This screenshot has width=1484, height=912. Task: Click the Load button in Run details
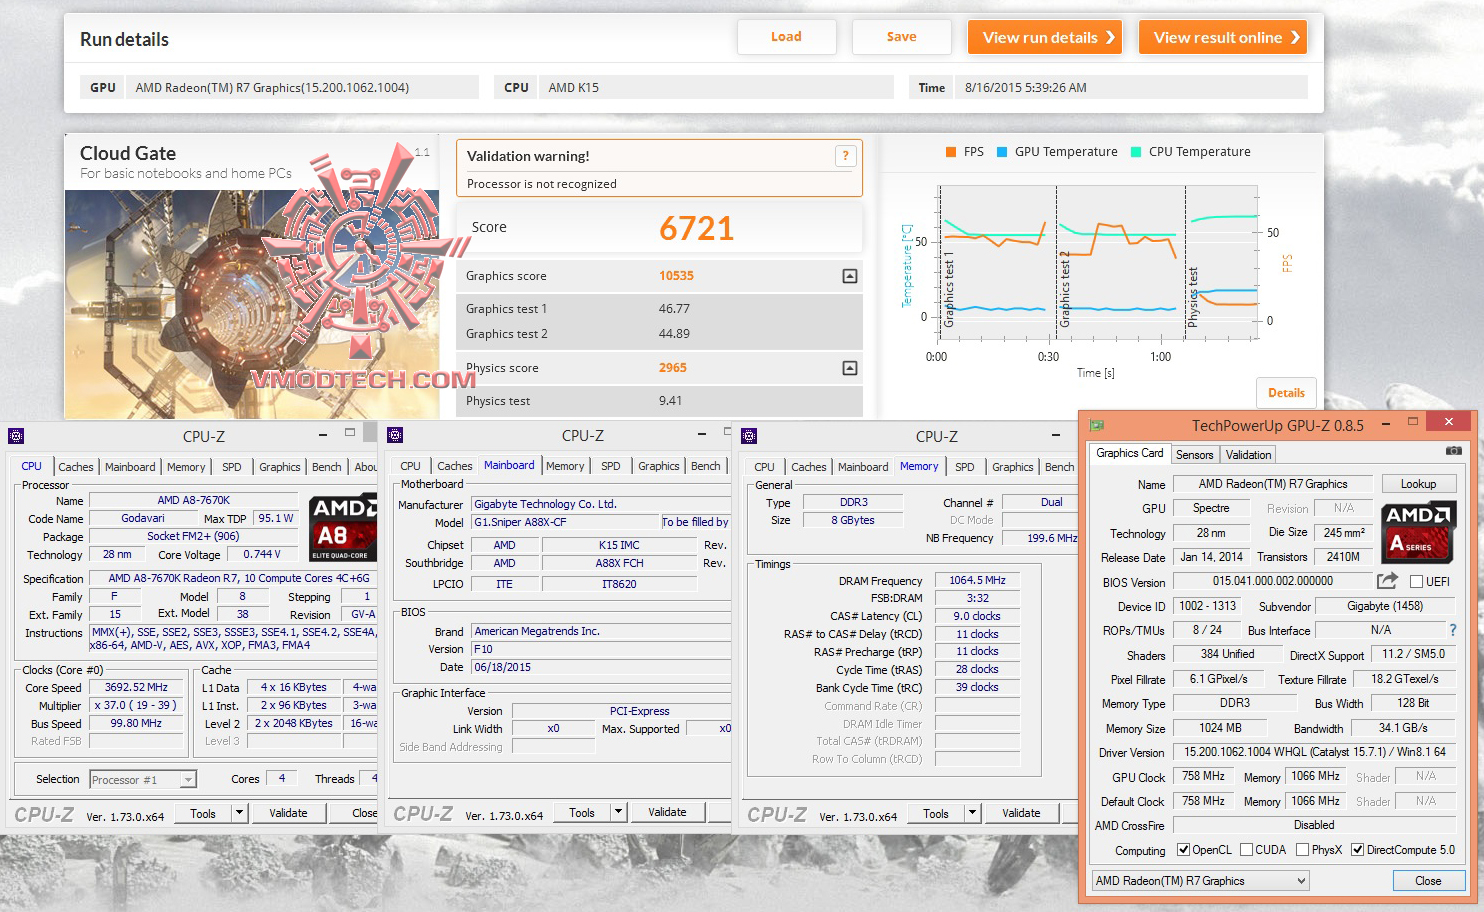(786, 37)
